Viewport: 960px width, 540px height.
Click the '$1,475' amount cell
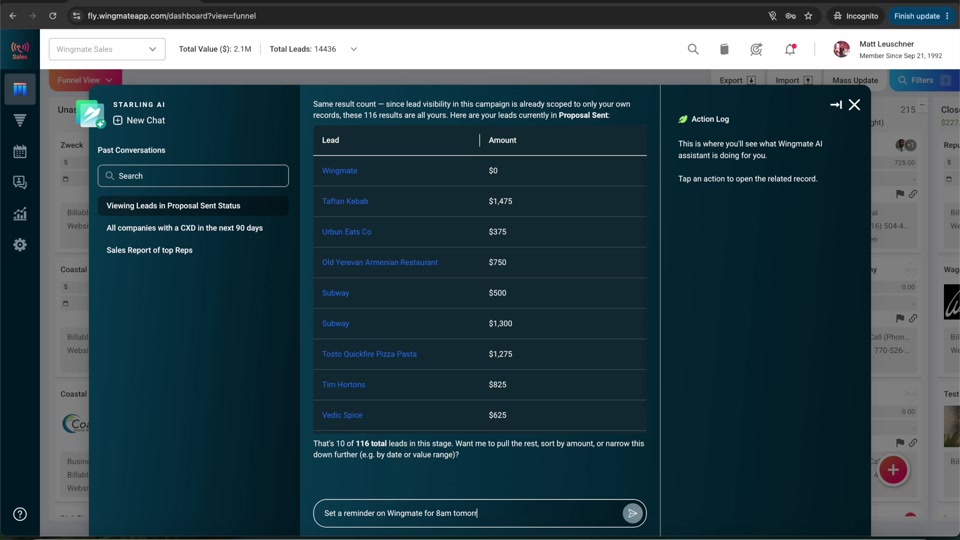pos(500,201)
